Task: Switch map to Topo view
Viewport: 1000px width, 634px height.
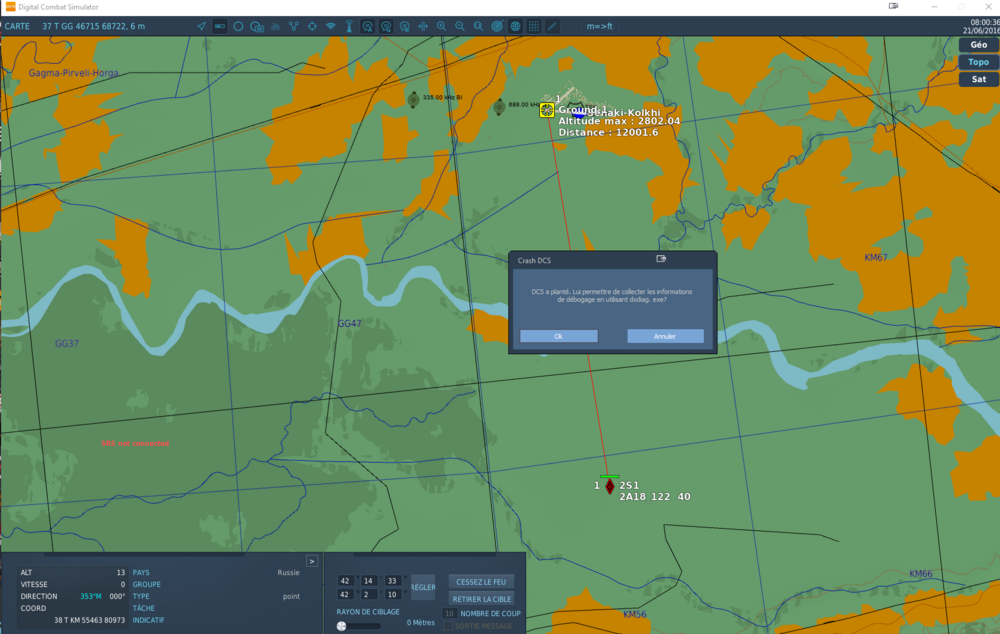Action: (979, 62)
